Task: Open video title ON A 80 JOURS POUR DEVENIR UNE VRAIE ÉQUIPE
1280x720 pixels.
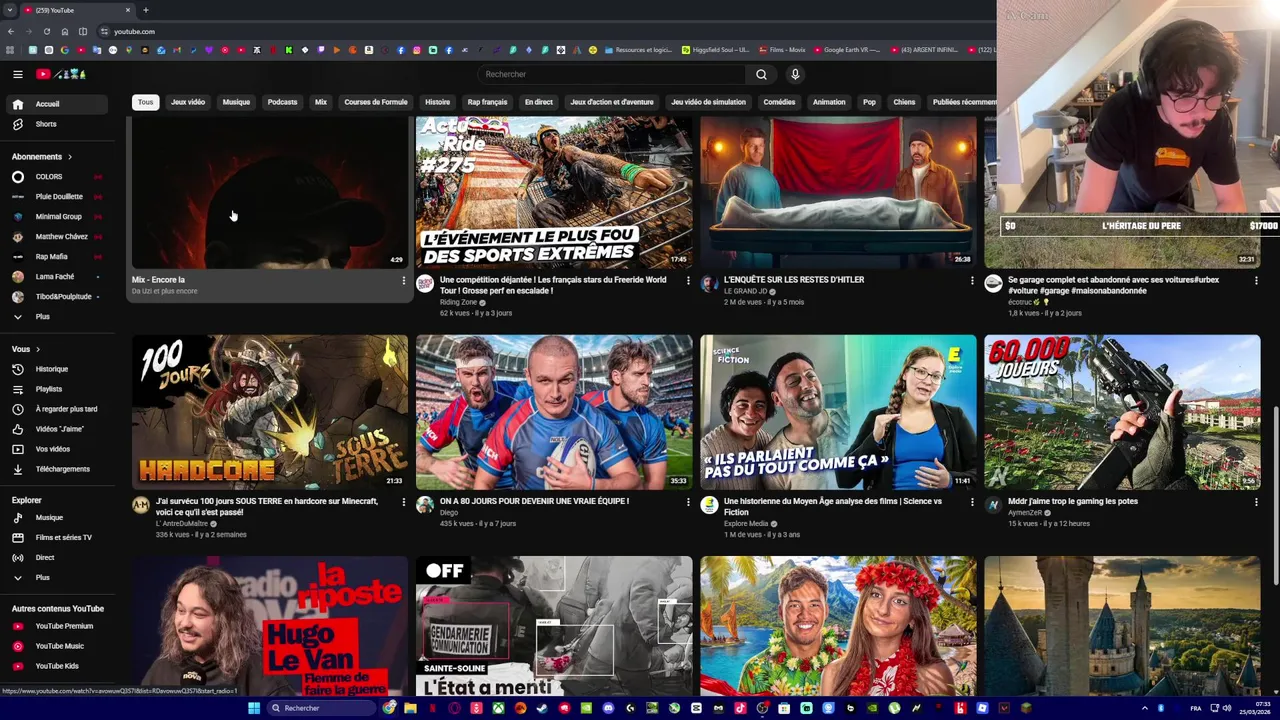Action: click(534, 501)
